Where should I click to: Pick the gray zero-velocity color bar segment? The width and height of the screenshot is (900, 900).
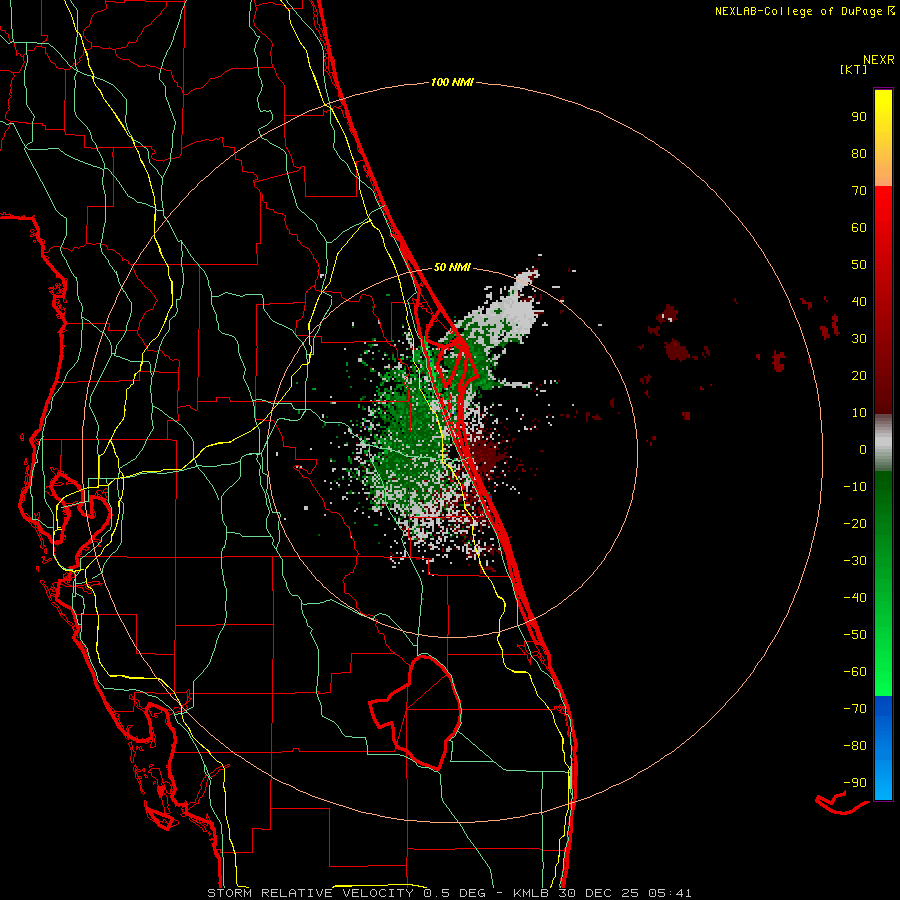point(883,443)
